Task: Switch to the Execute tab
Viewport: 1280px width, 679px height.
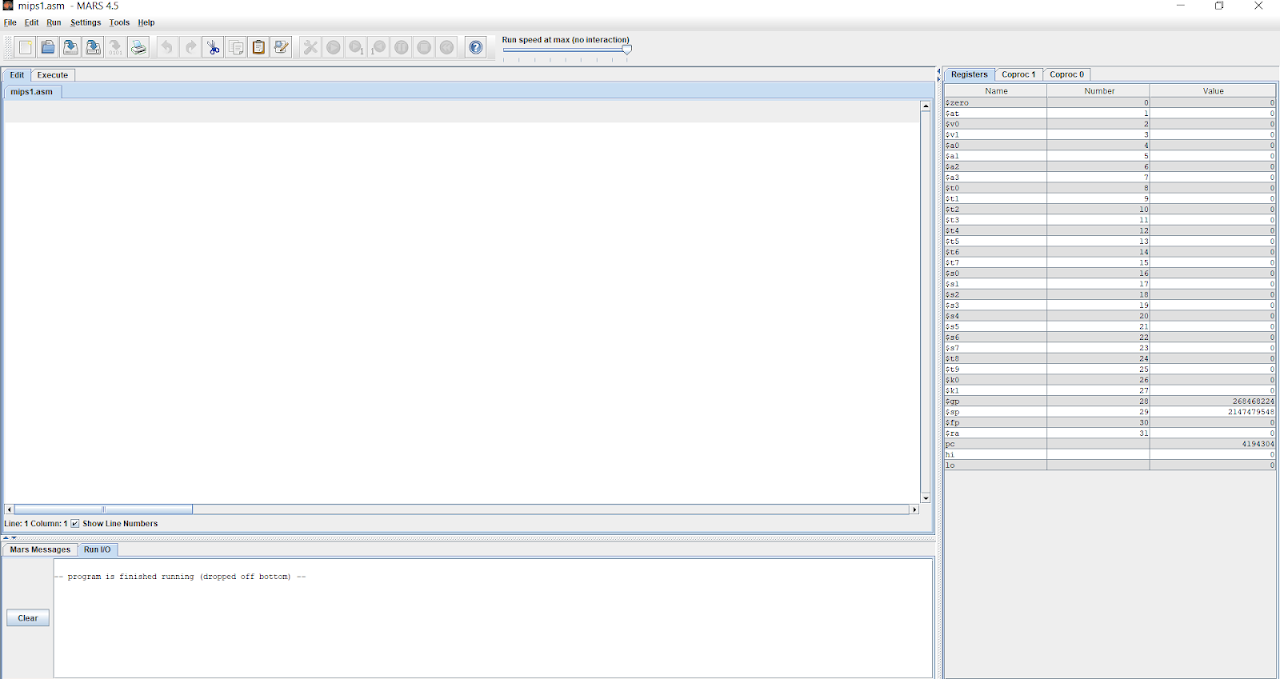Action: point(53,75)
